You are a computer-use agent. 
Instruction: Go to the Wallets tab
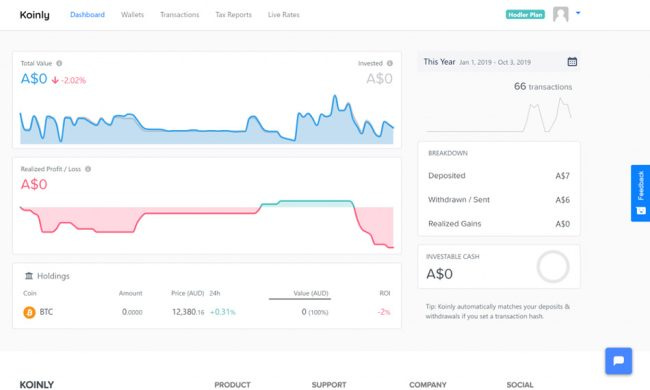tap(132, 15)
